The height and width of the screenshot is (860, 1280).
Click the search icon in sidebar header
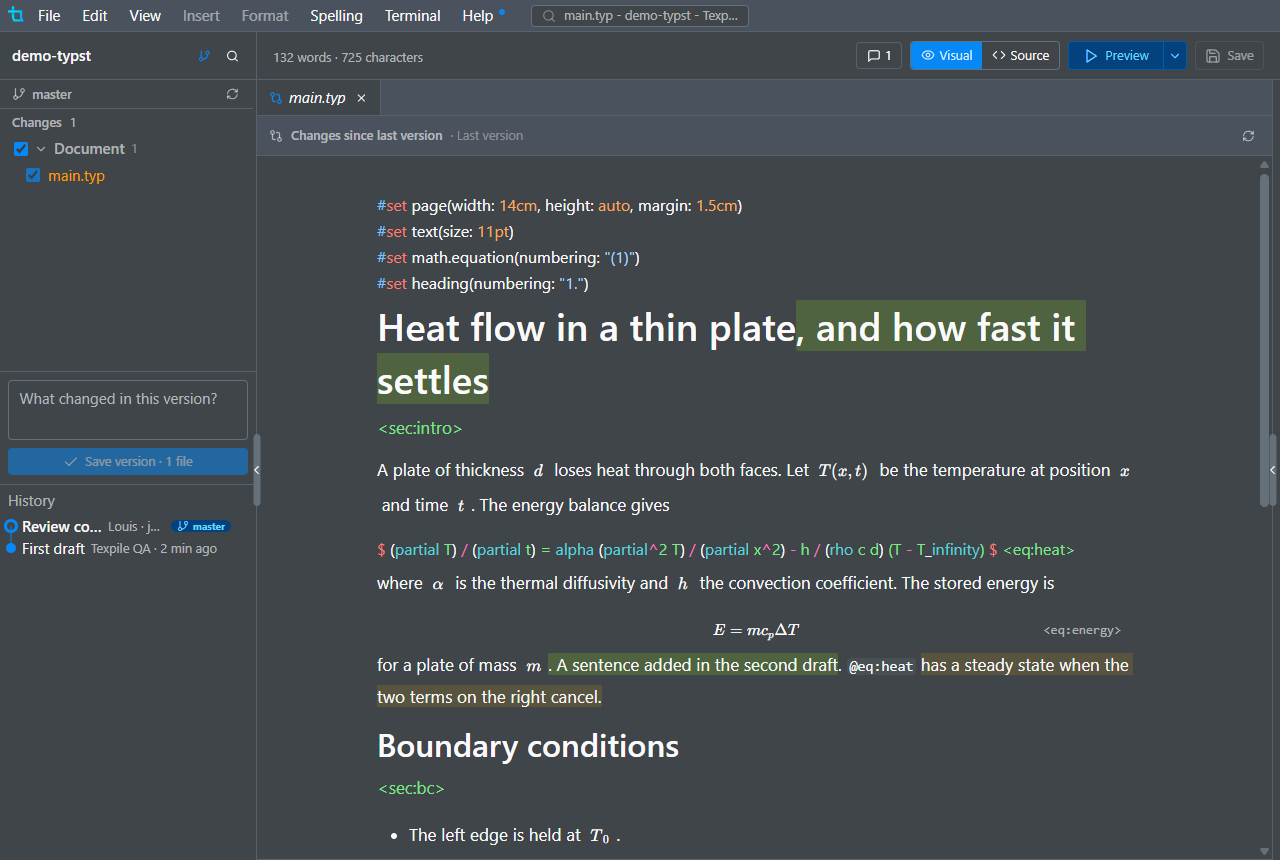pos(233,56)
